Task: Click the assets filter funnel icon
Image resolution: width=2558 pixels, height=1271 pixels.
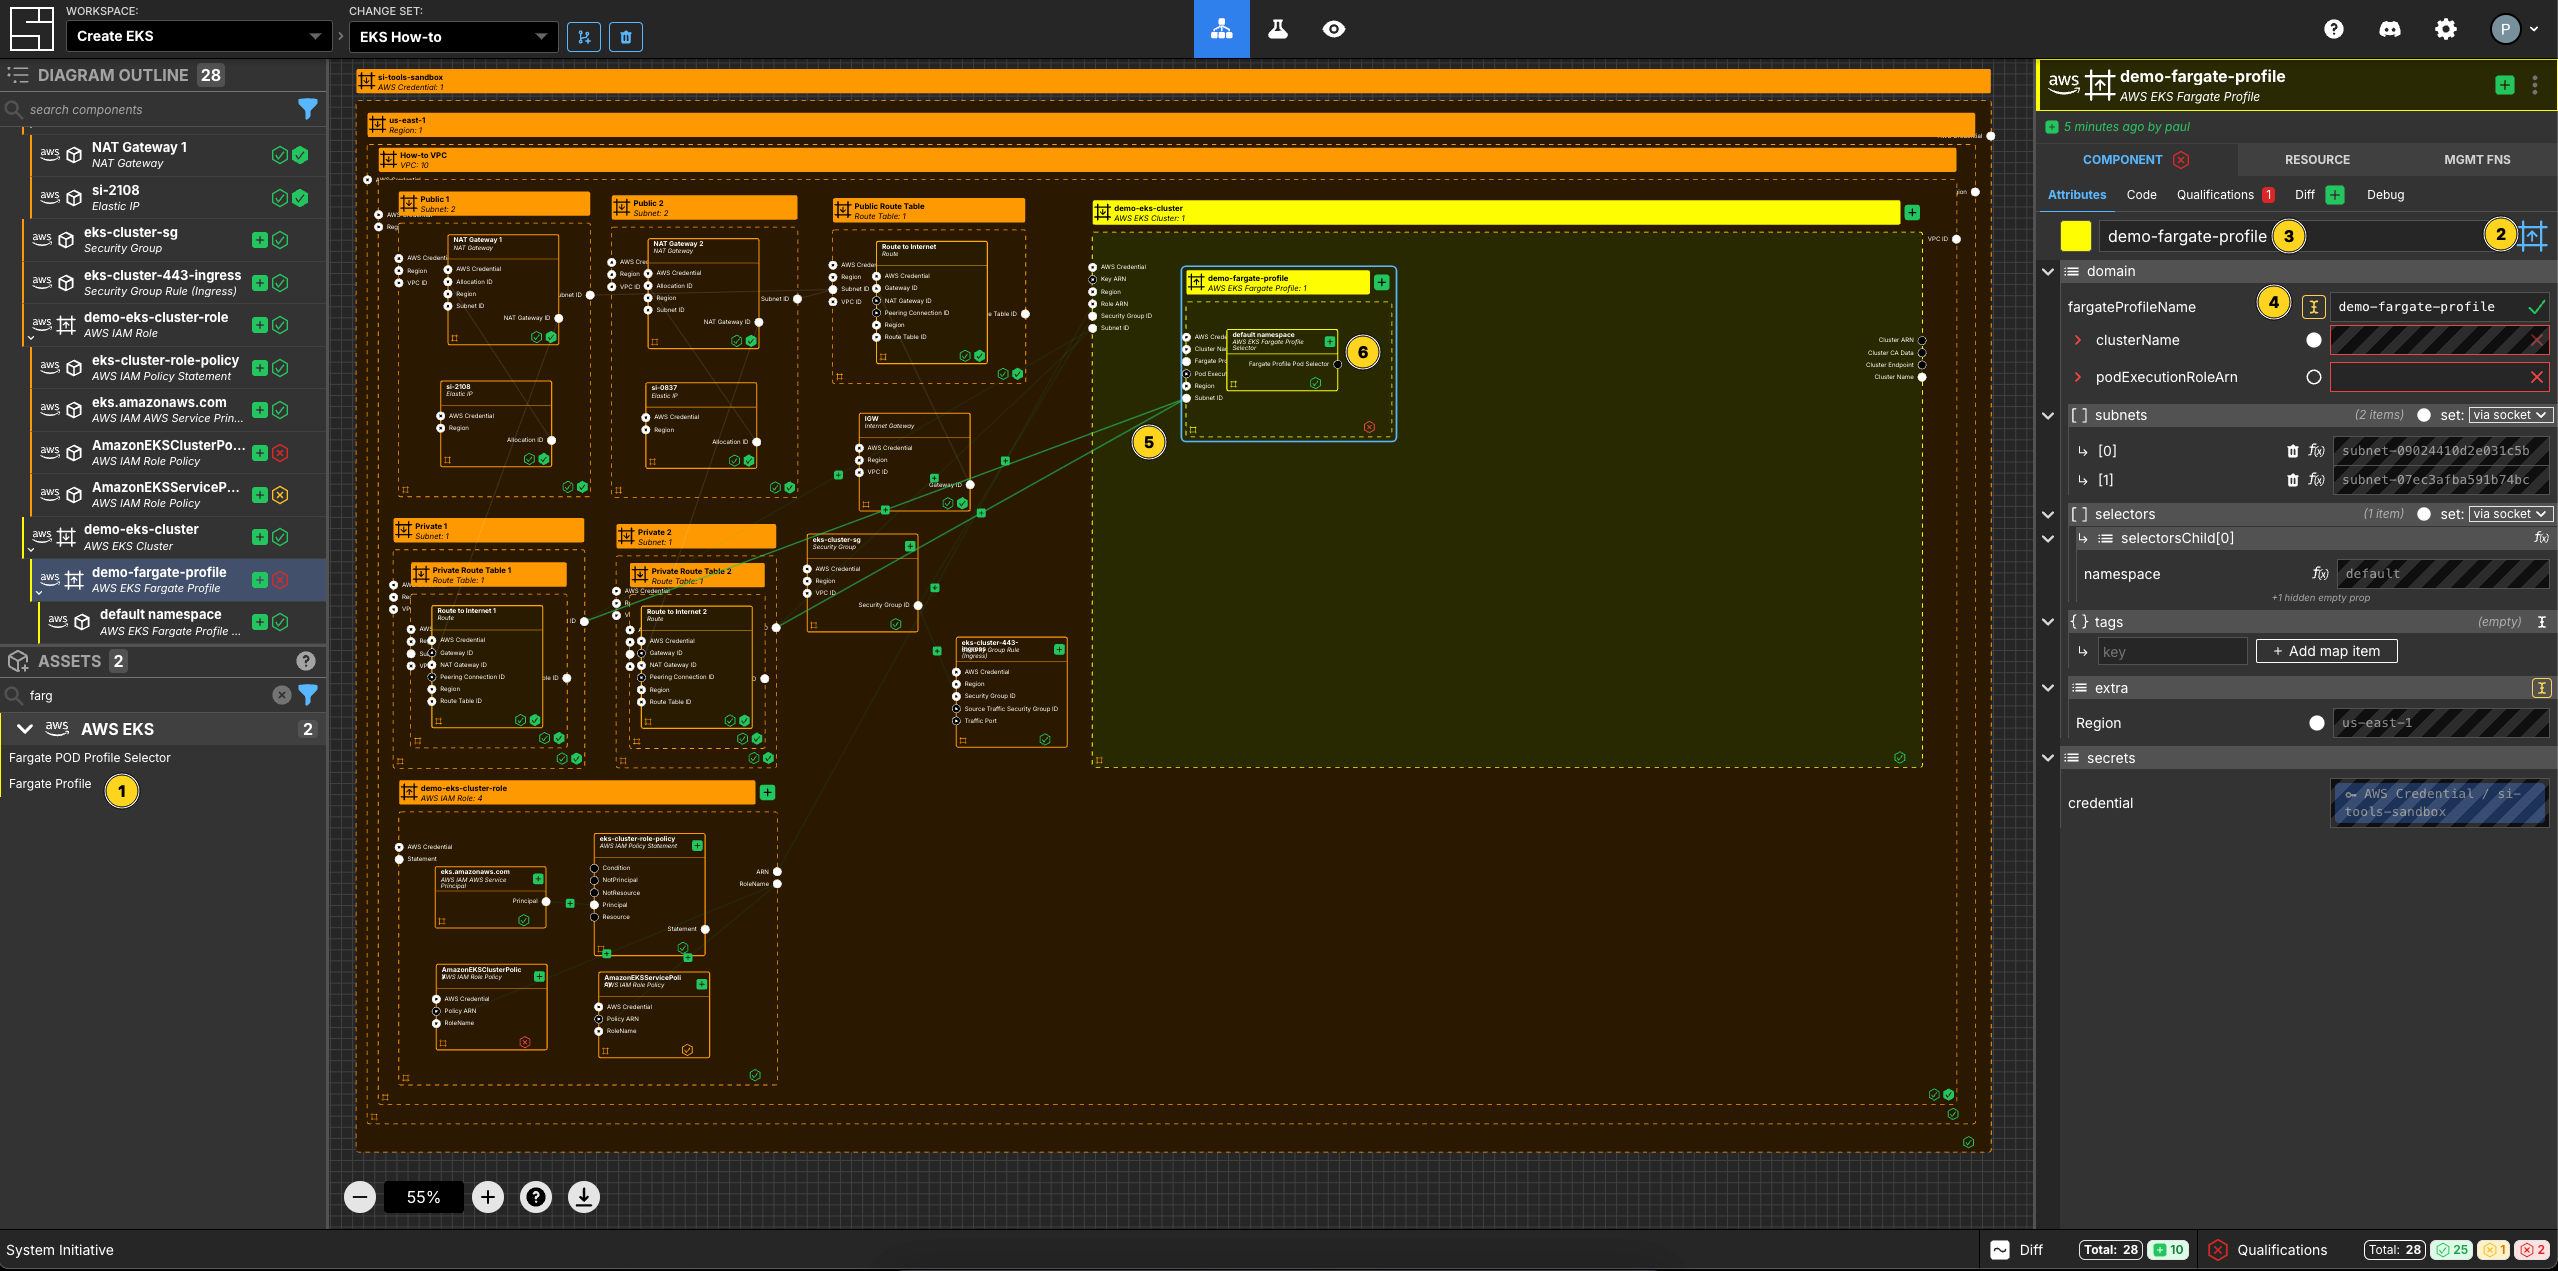Action: pyautogui.click(x=308, y=694)
